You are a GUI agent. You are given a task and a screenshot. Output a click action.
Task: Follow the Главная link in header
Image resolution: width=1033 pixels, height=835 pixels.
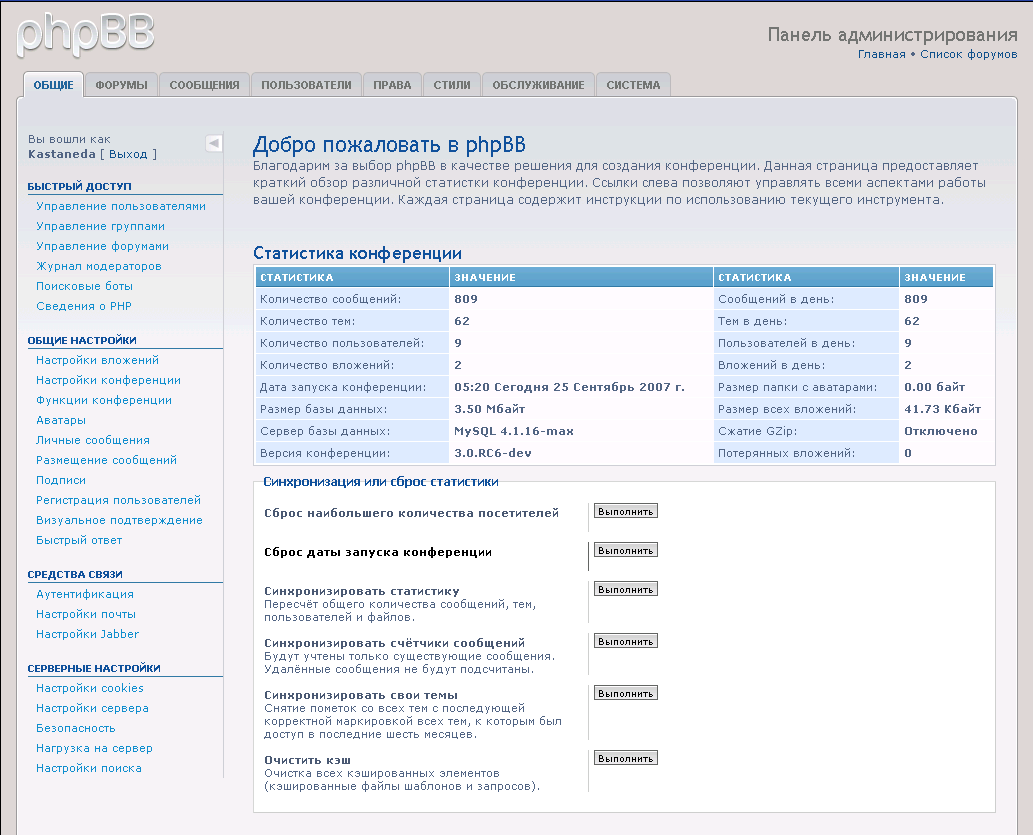tap(881, 54)
